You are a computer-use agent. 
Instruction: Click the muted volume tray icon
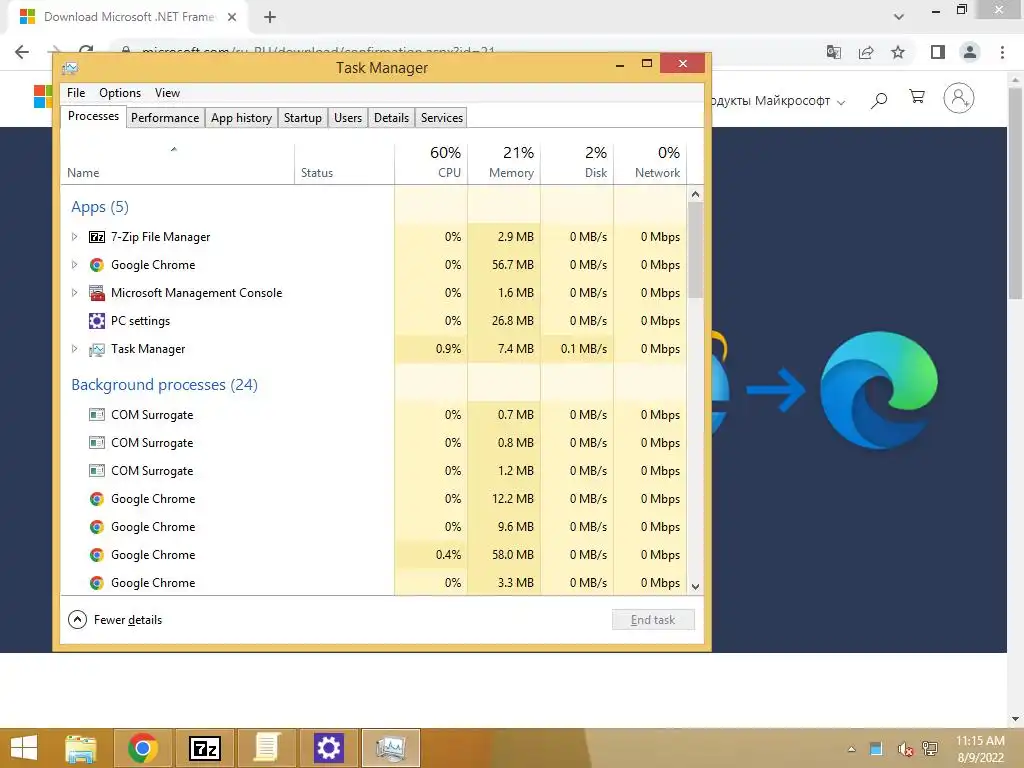pos(904,748)
